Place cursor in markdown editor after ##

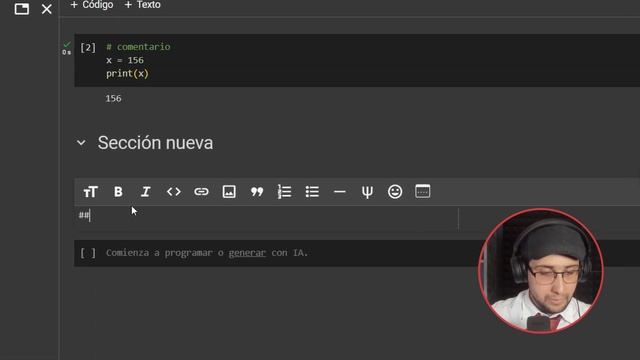point(91,215)
